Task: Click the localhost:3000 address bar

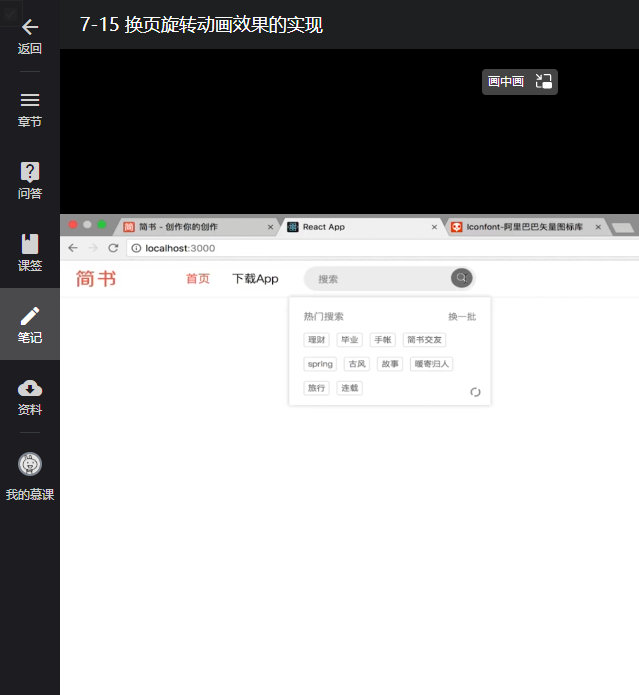Action: pyautogui.click(x=382, y=248)
